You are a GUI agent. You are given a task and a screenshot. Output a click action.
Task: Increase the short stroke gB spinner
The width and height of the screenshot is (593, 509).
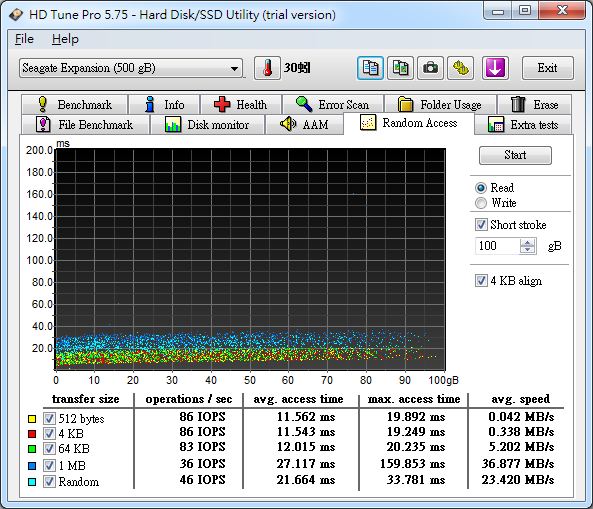click(x=528, y=242)
